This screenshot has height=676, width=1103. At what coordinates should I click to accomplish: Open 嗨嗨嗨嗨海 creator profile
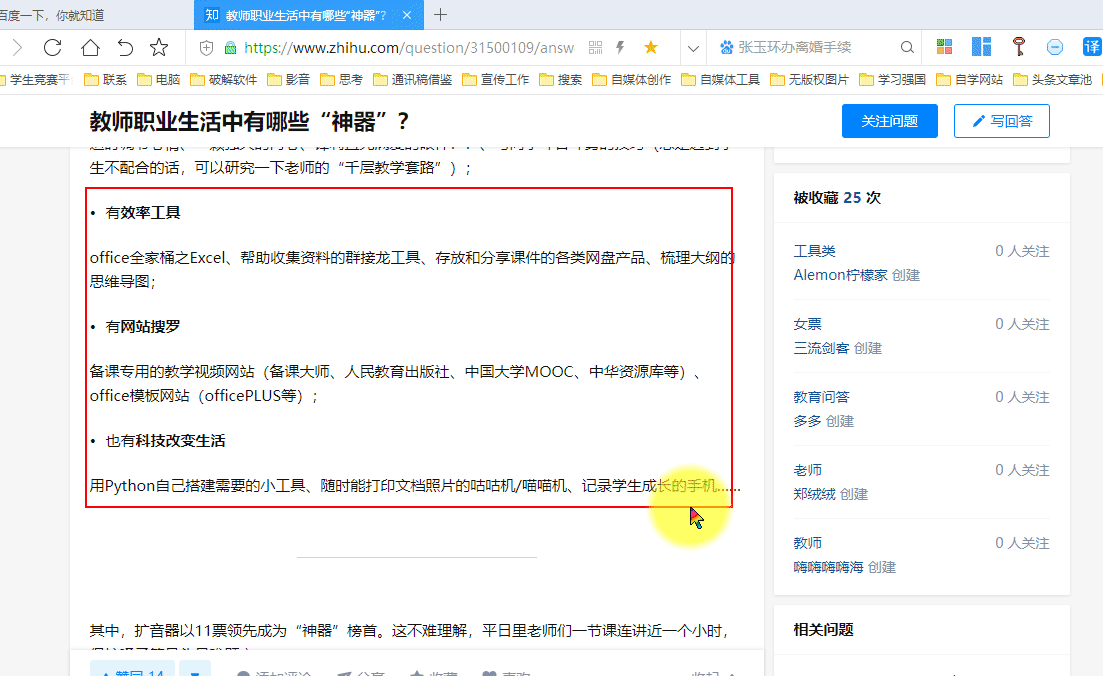click(x=829, y=567)
